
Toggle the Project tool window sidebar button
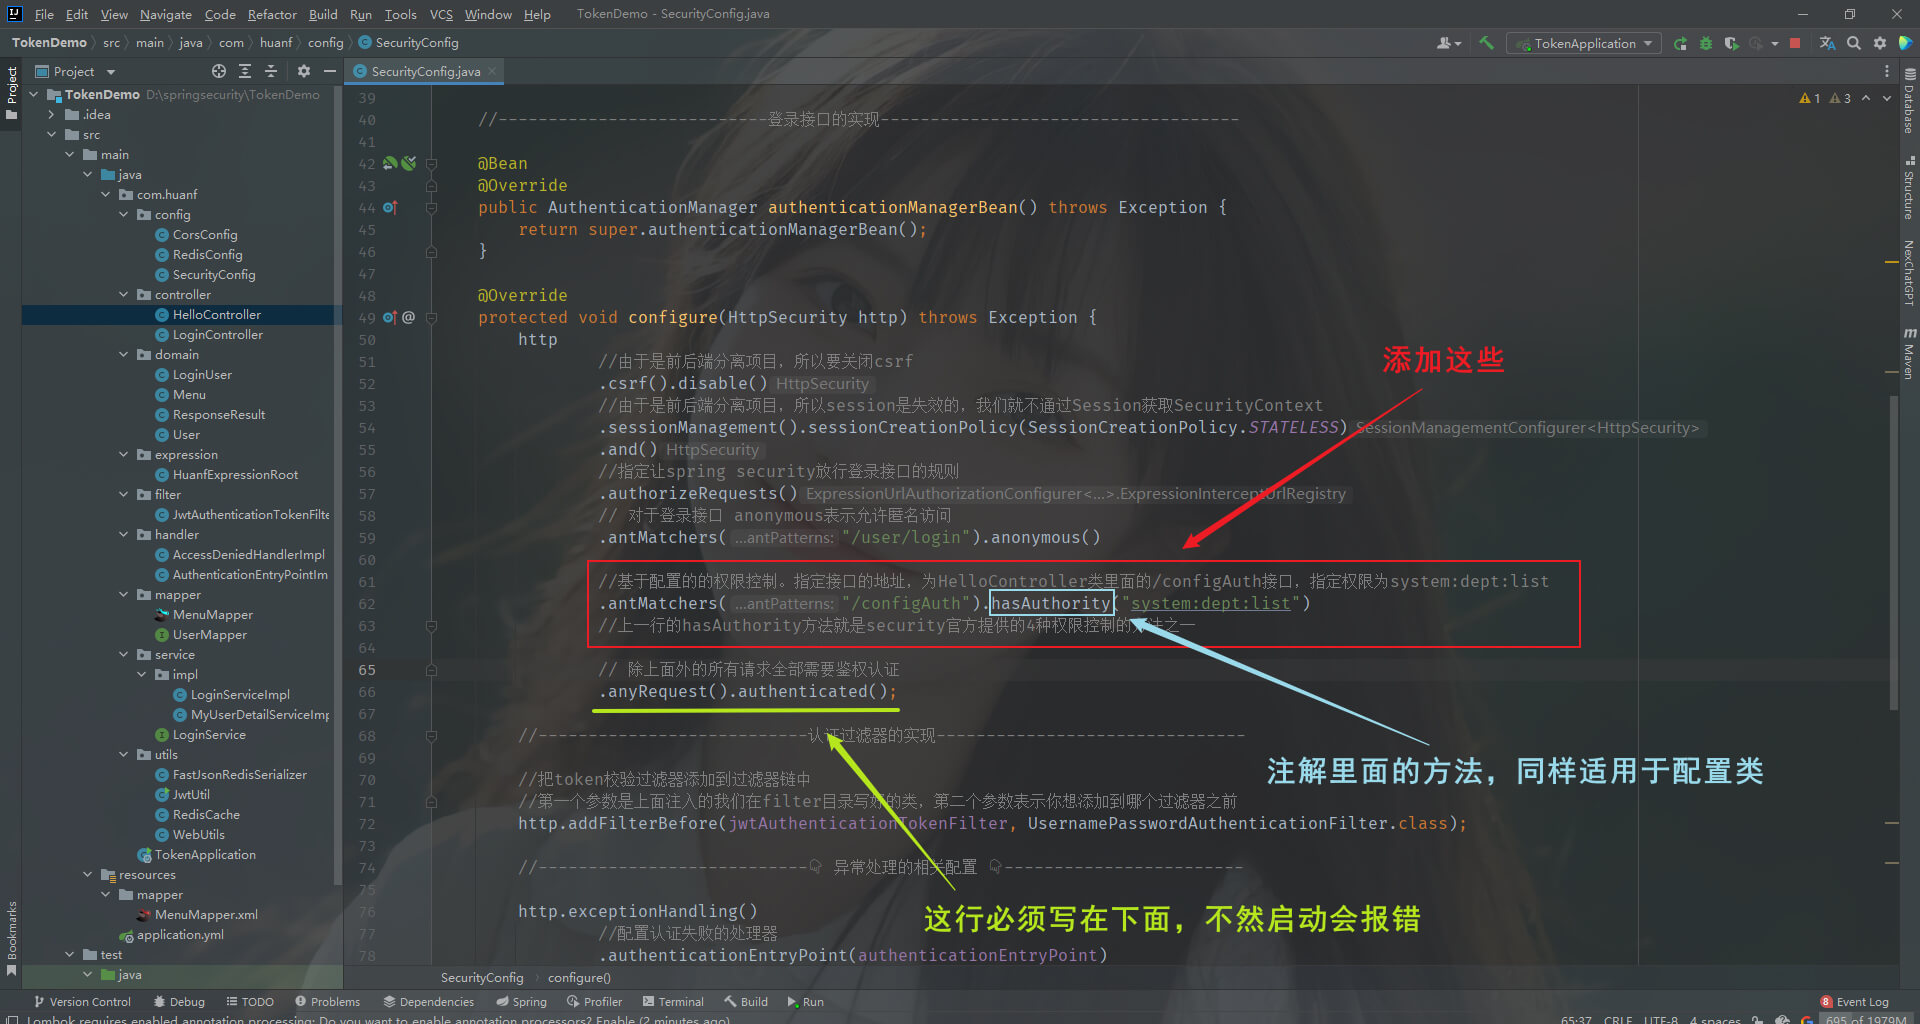pos(11,92)
